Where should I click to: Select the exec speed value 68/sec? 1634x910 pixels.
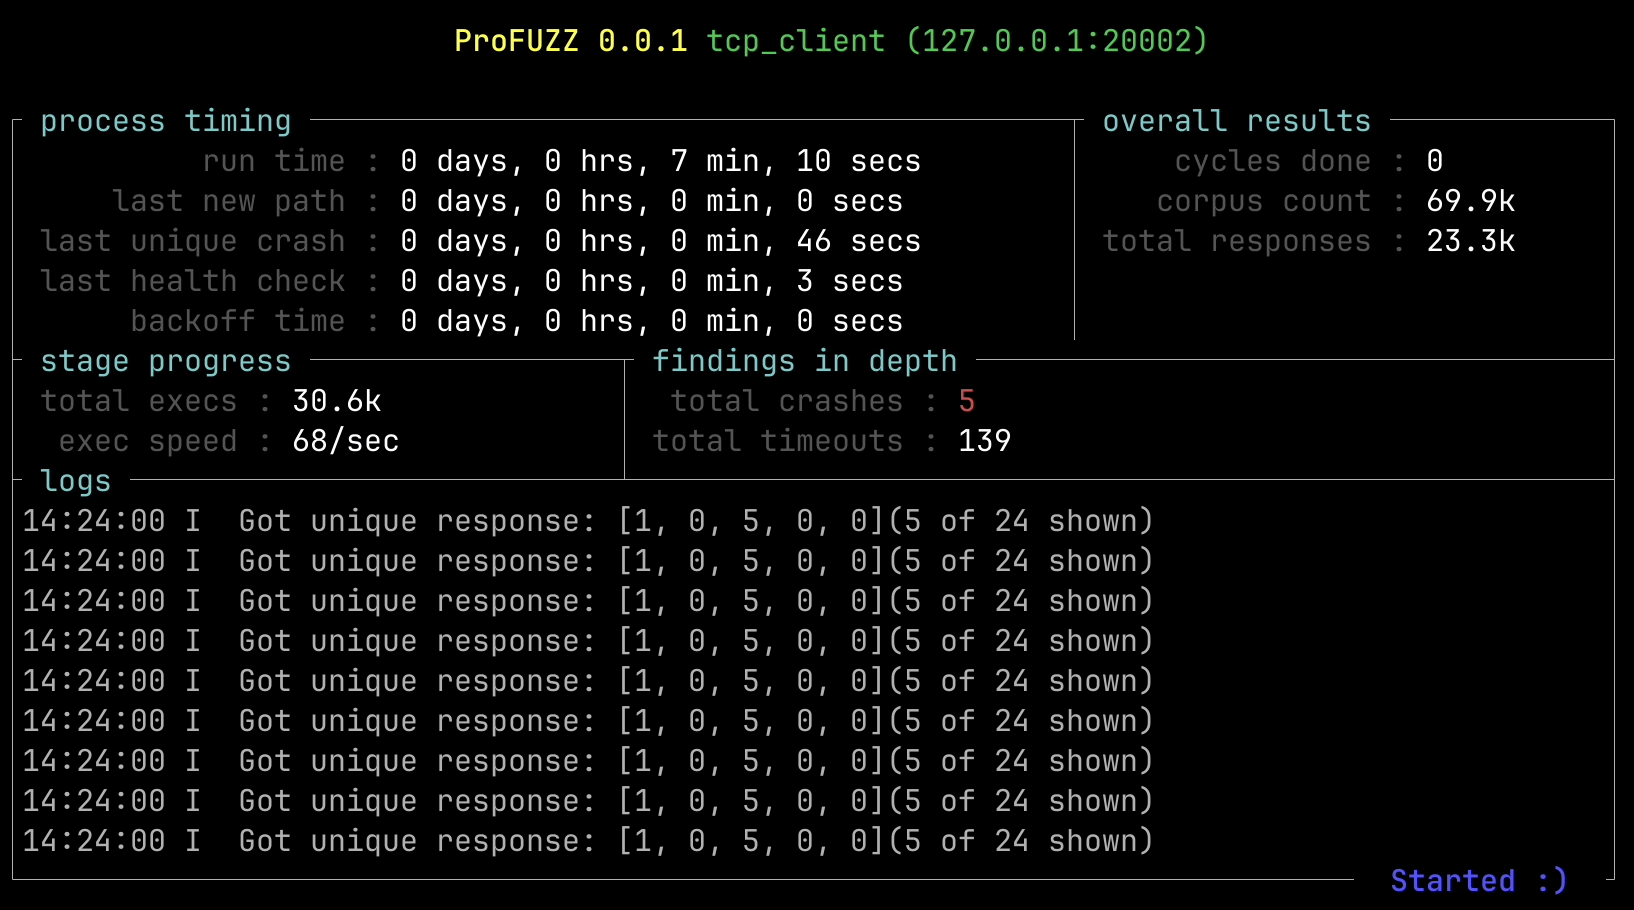(x=346, y=441)
